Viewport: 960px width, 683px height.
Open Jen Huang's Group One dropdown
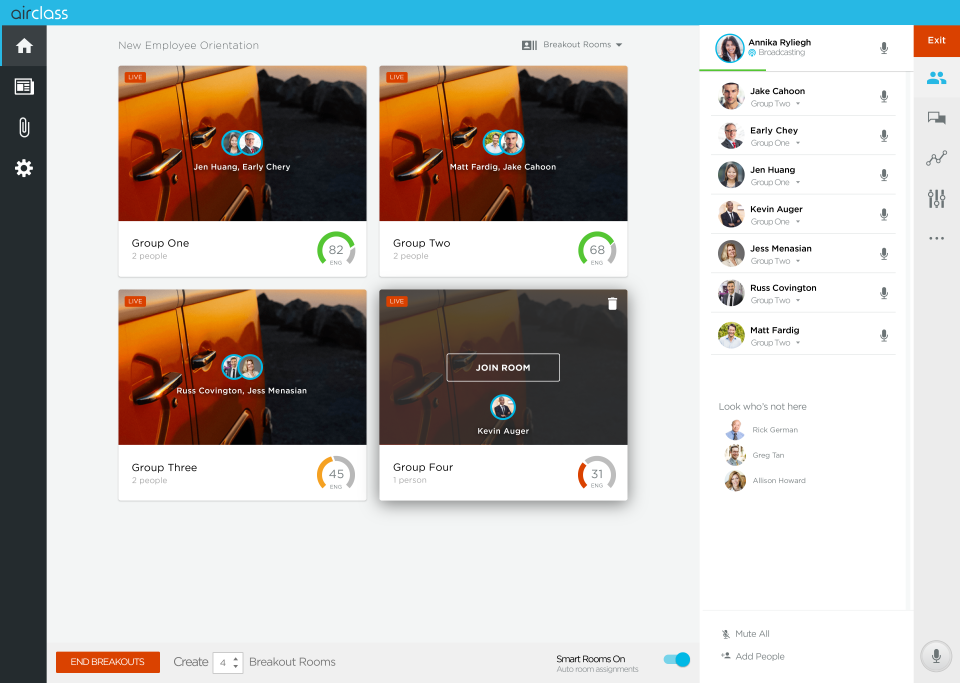click(798, 183)
